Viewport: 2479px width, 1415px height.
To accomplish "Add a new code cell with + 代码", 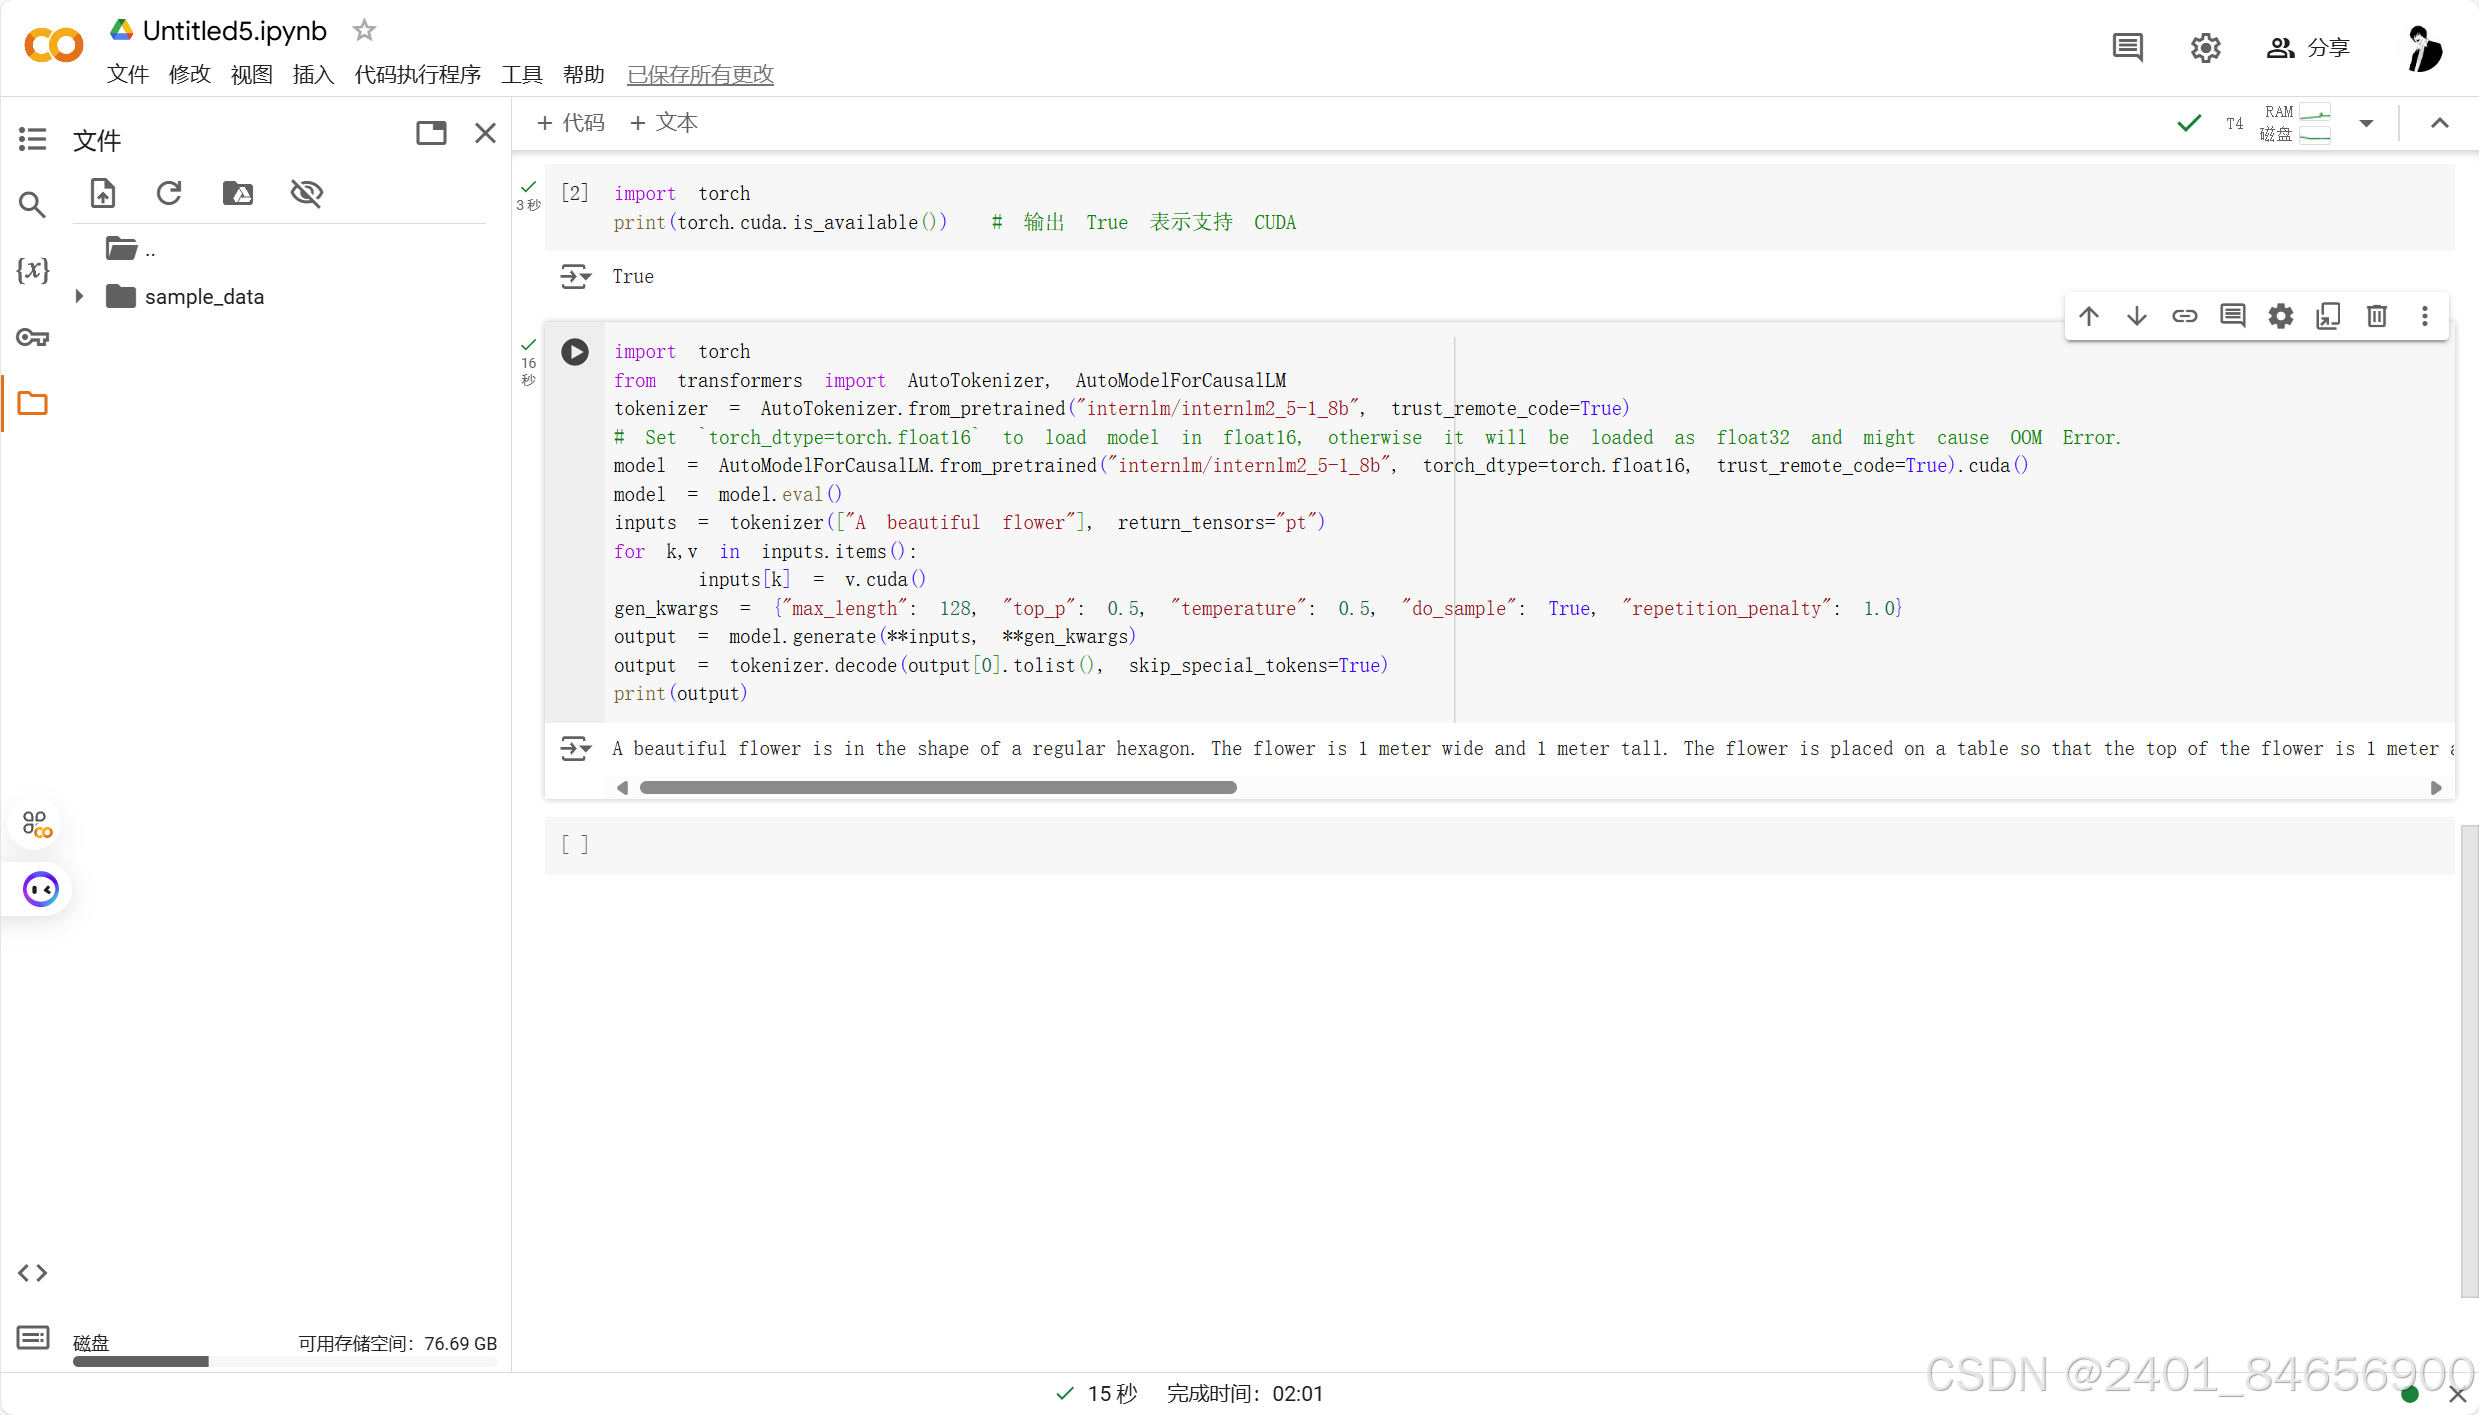I will tap(571, 122).
